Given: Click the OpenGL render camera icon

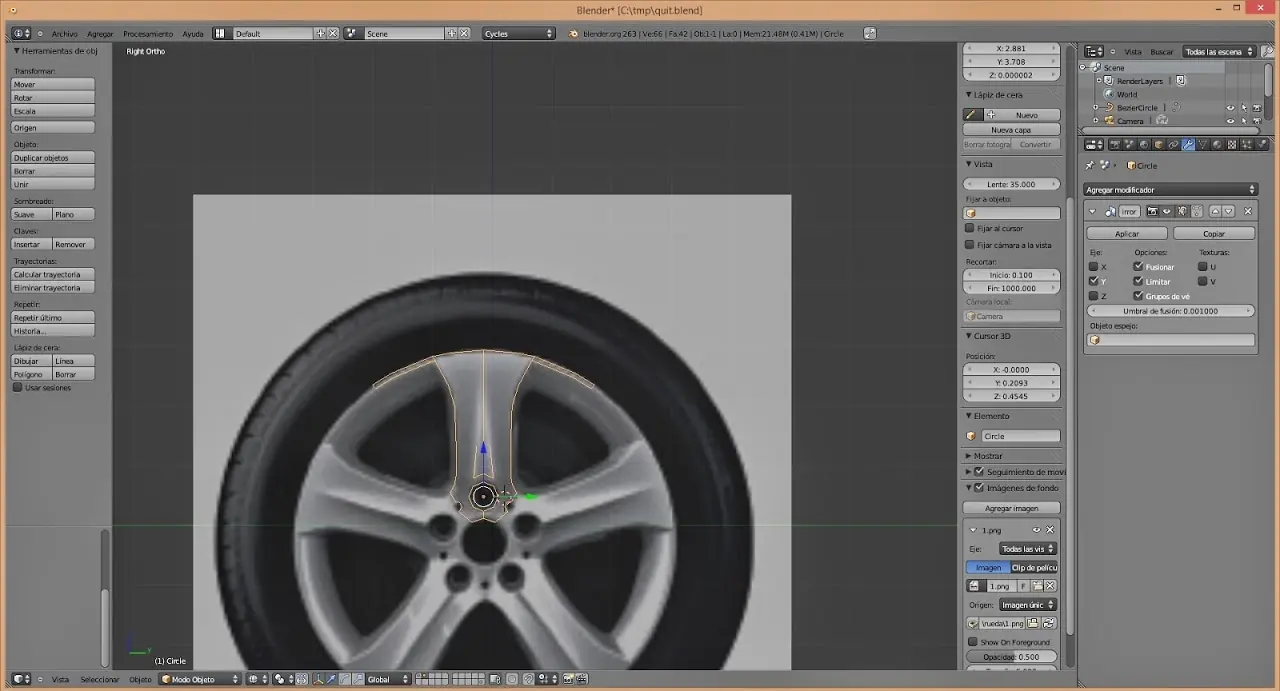Looking at the screenshot, I should pyautogui.click(x=567, y=679).
